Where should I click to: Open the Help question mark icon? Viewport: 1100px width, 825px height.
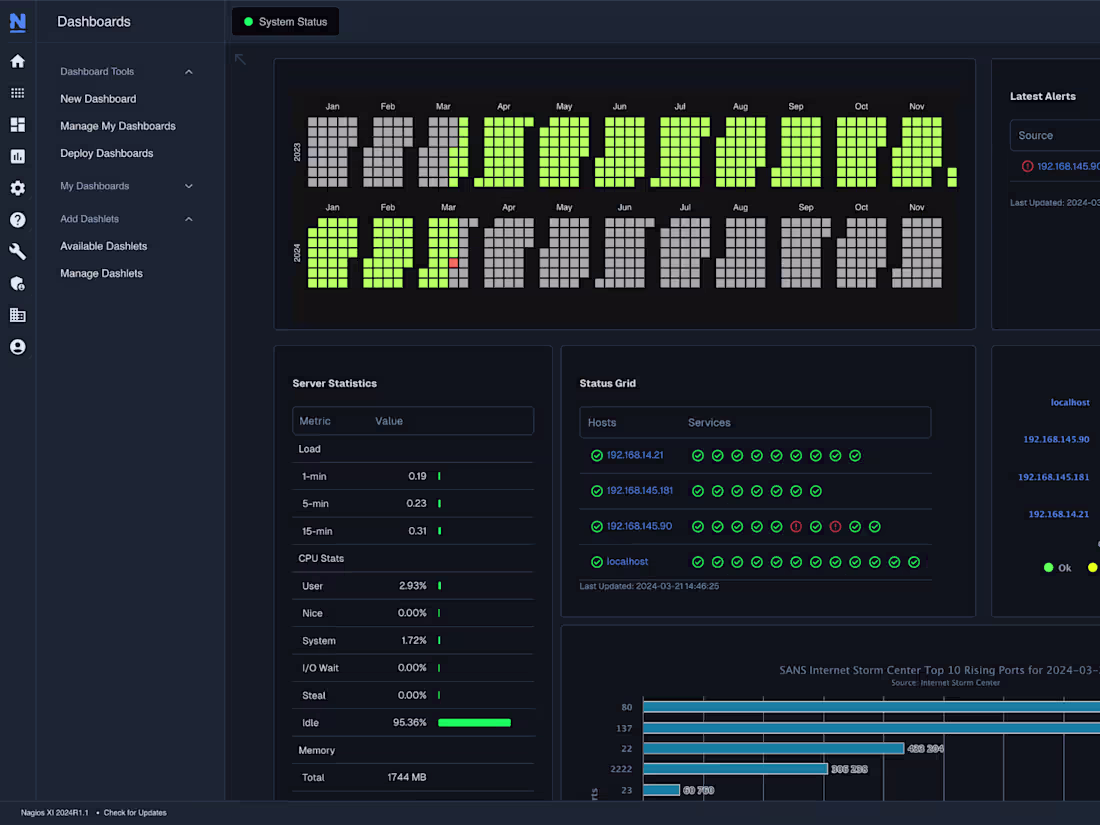pos(17,220)
